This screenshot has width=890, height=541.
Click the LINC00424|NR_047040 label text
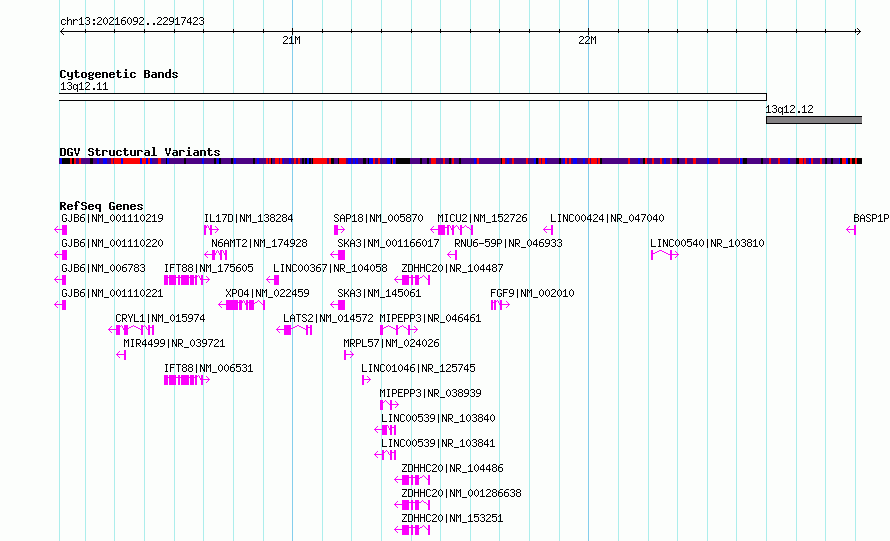pos(607,219)
